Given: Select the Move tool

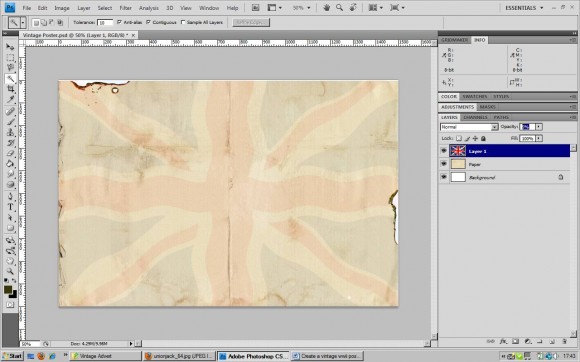Looking at the screenshot, I should (x=10, y=47).
